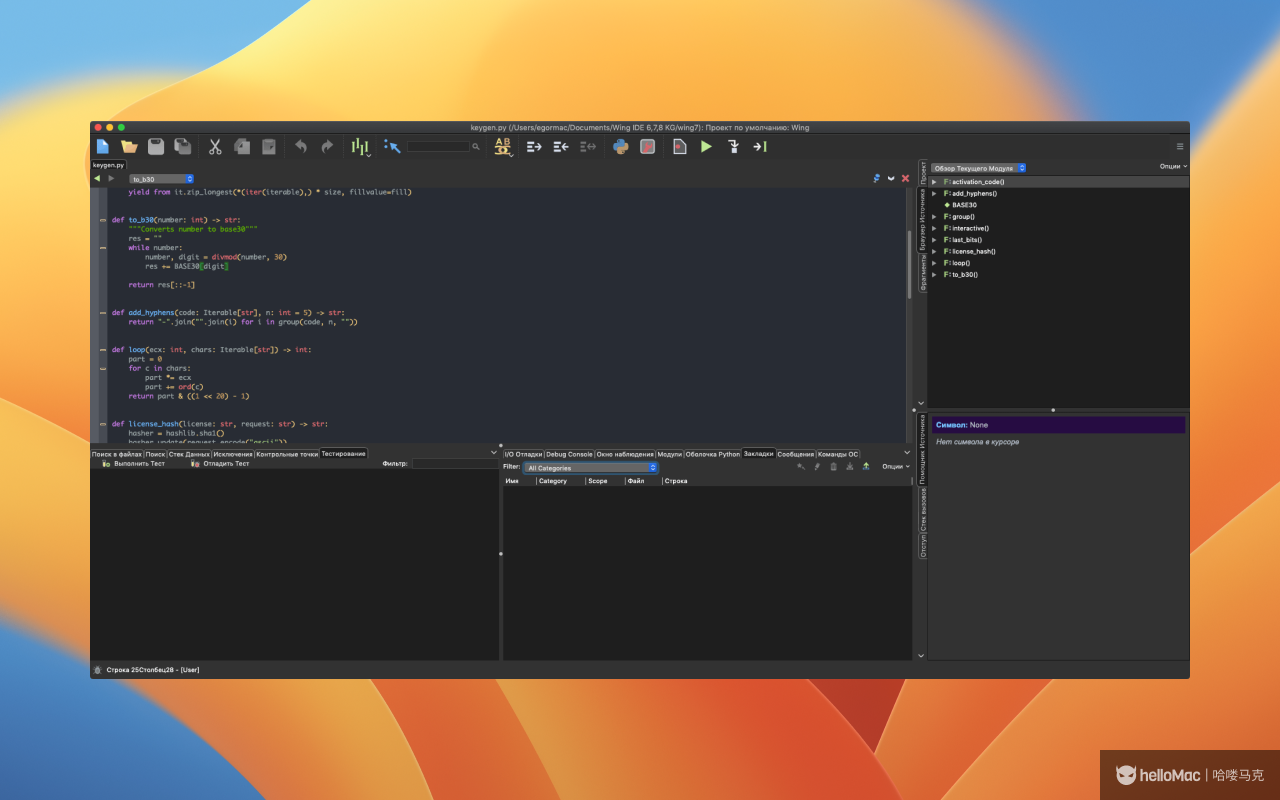Open the All Categories filter dropdown
Viewport: 1280px width, 800px height.
pyautogui.click(x=591, y=467)
